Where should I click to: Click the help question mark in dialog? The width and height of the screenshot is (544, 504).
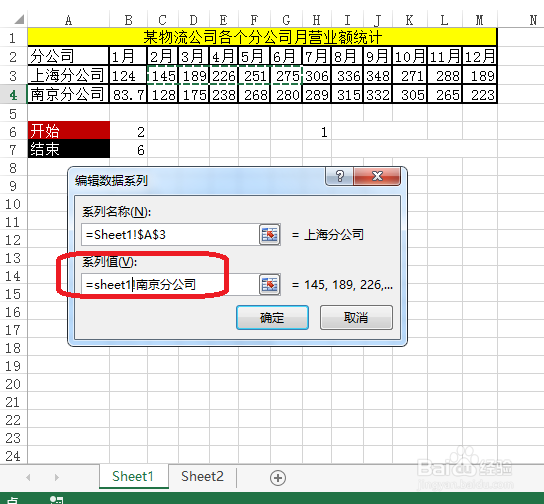click(340, 176)
